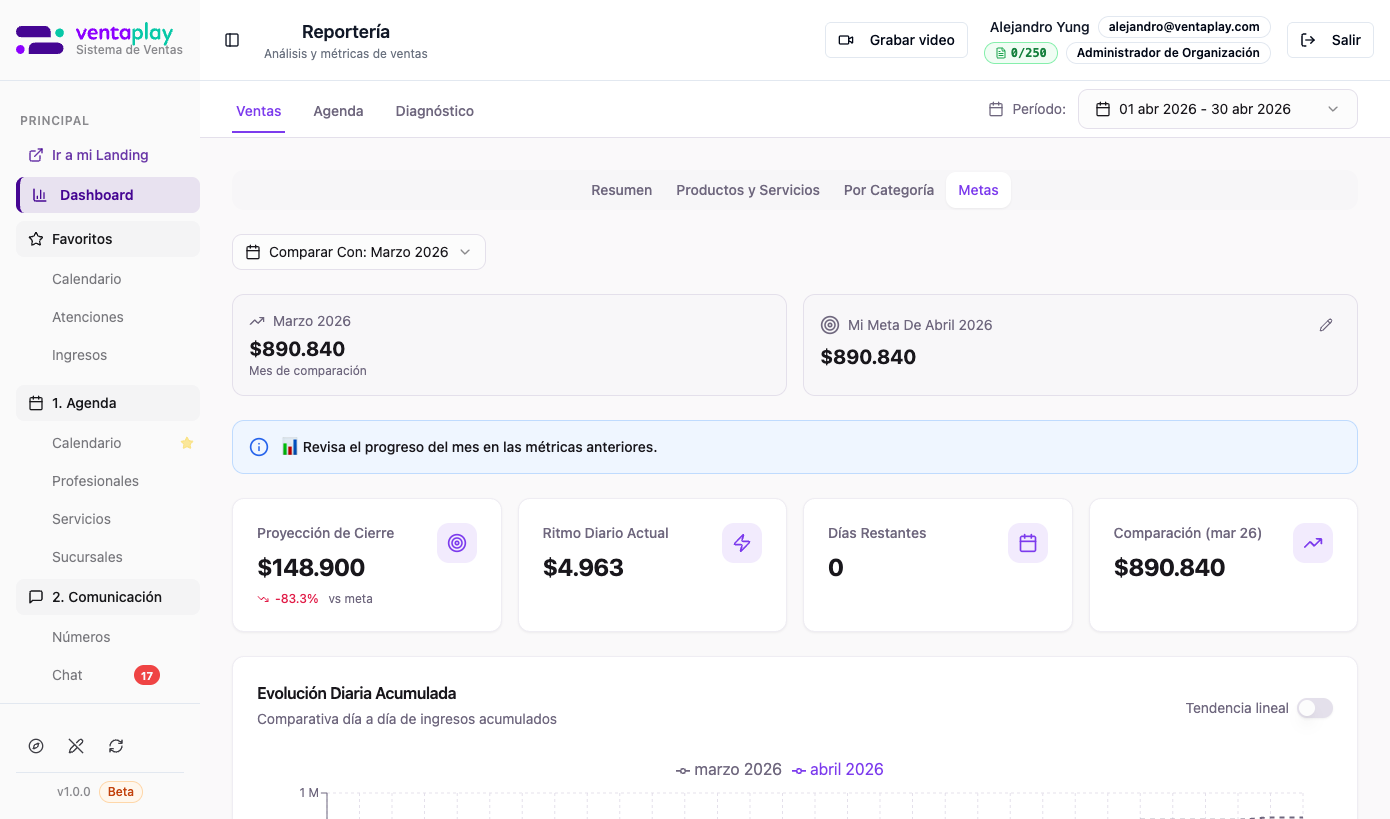Click the target icon in Proyección de Cierre

[457, 543]
